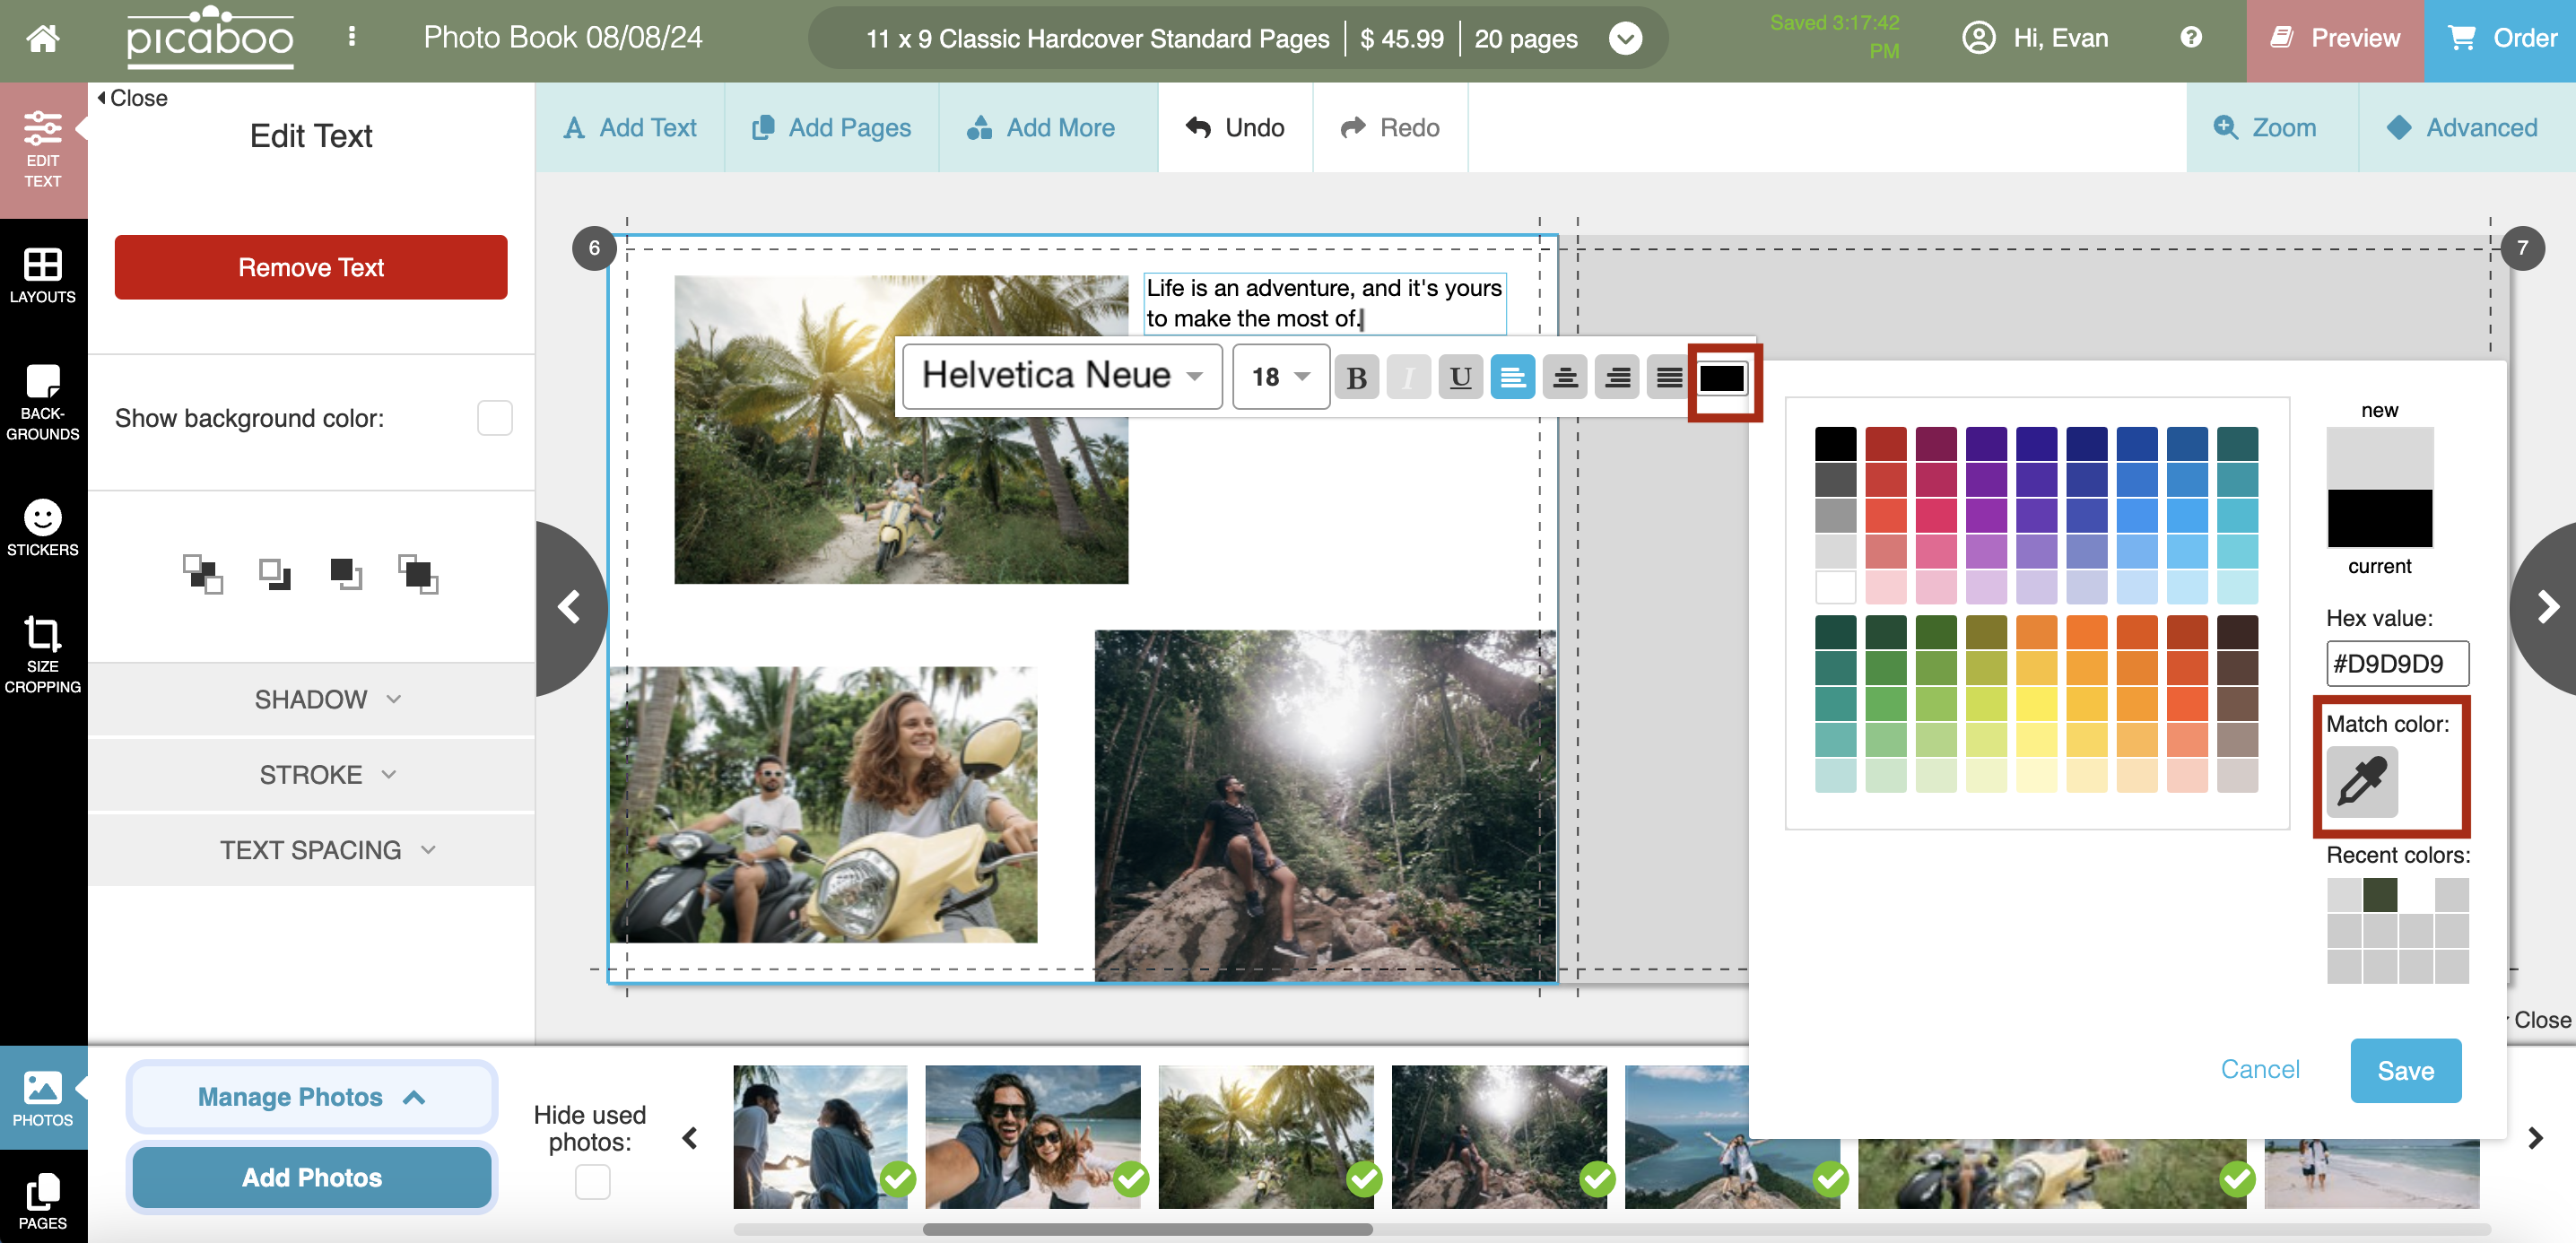
Task: Open the Hi, Evan account menu
Action: tap(2036, 38)
